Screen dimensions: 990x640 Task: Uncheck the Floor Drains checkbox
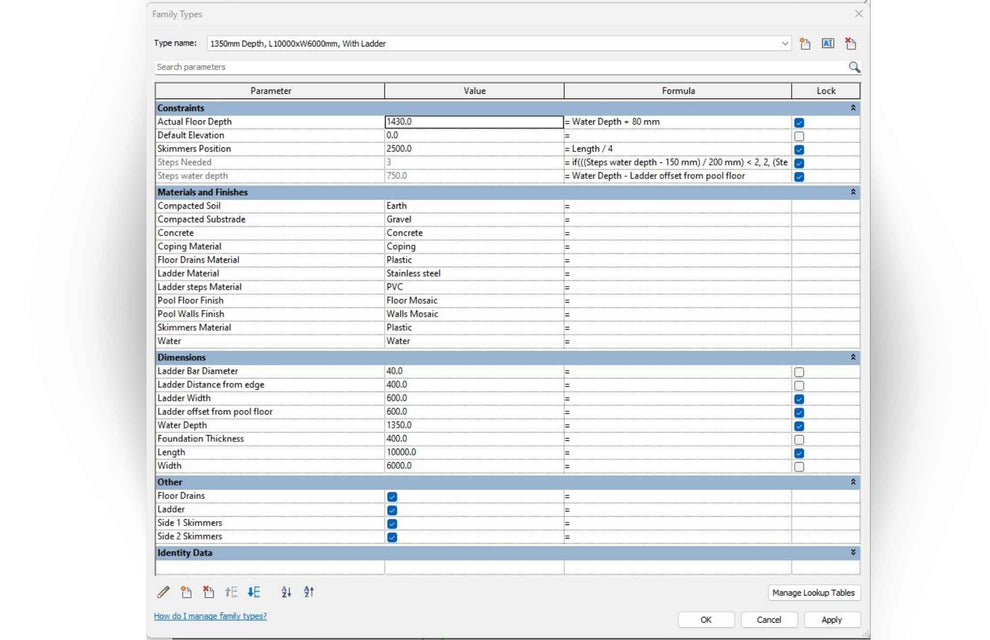click(x=392, y=497)
